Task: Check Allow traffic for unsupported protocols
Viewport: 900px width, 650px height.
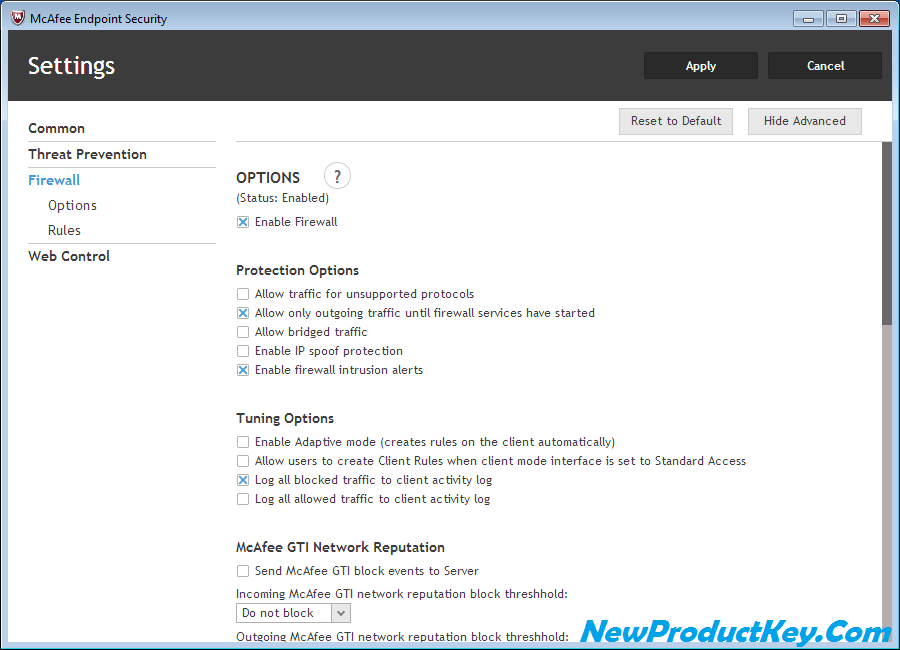Action: [x=243, y=294]
